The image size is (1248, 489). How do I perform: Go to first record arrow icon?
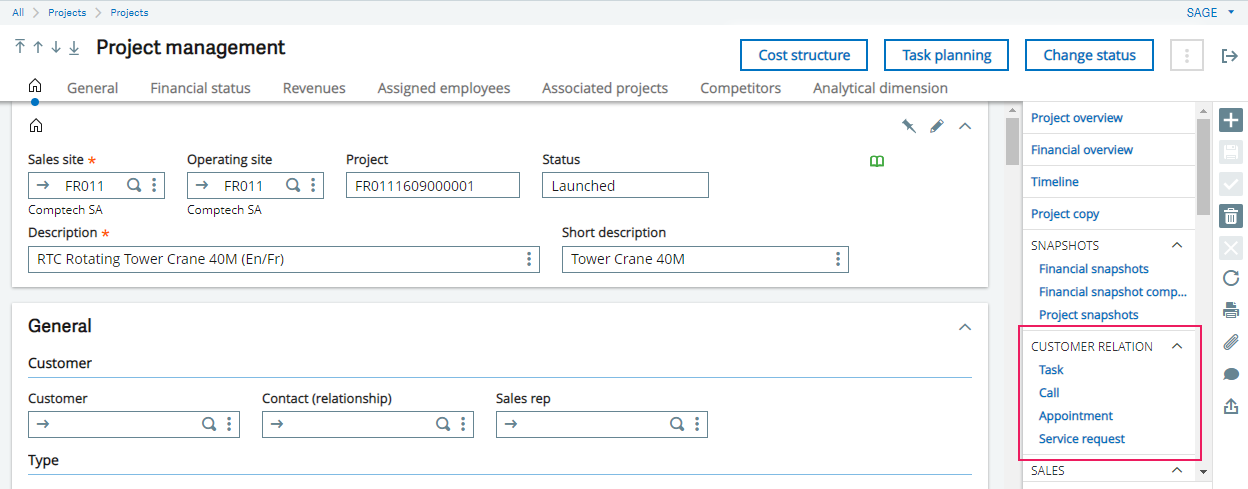click(20, 48)
